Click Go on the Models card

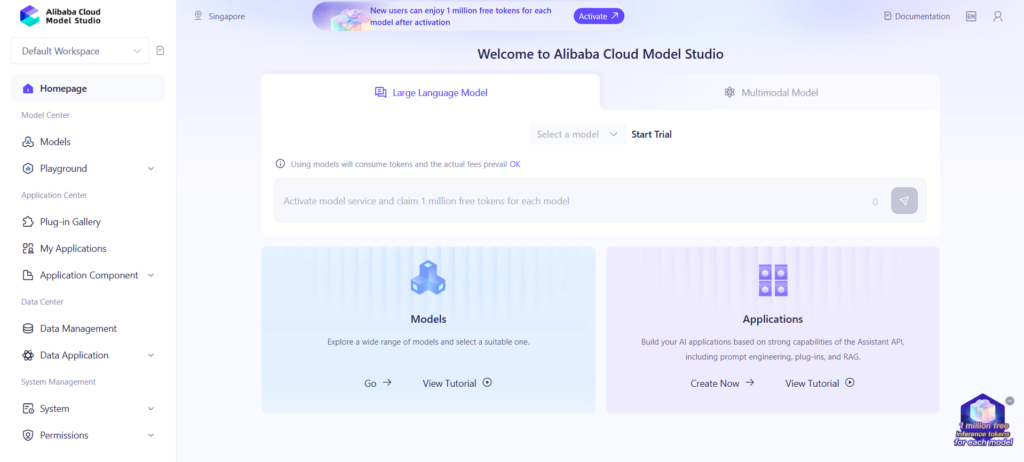377,383
